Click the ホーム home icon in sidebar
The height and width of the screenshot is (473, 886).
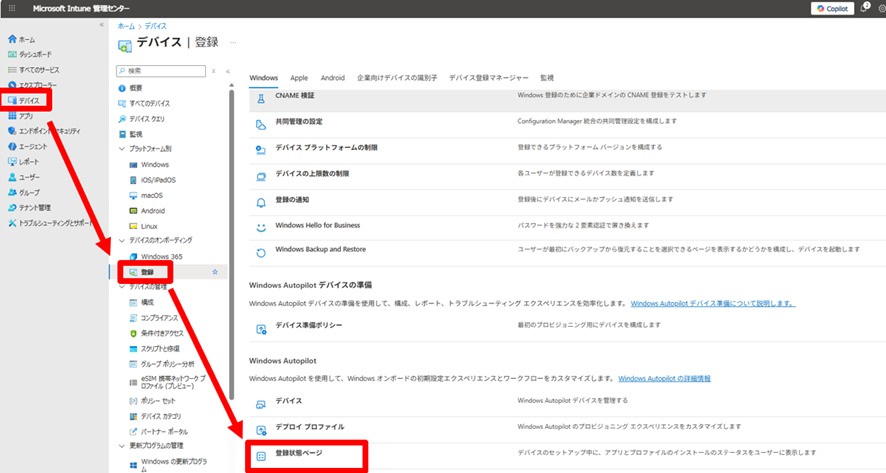[12, 39]
